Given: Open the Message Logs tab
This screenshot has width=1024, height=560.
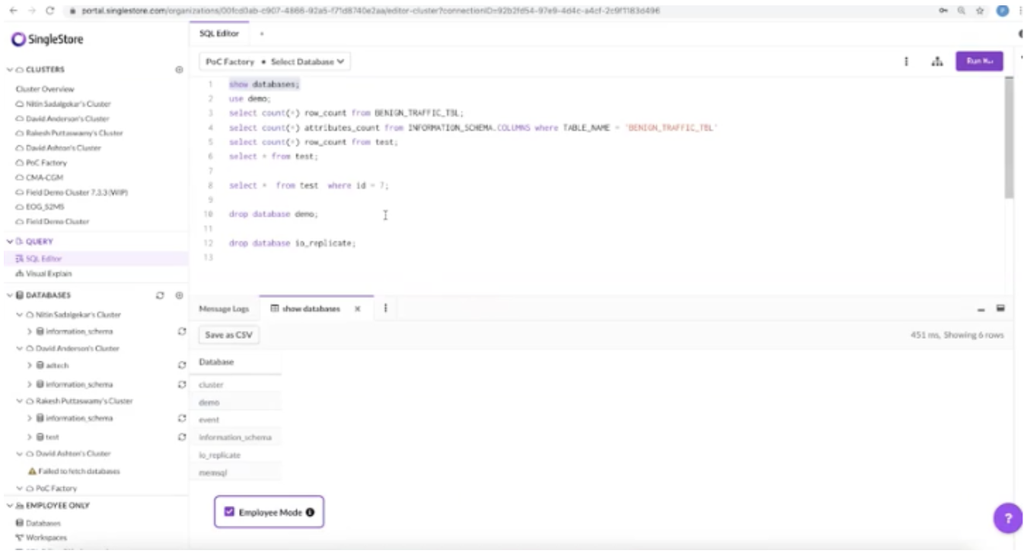Looking at the screenshot, I should pos(224,309).
